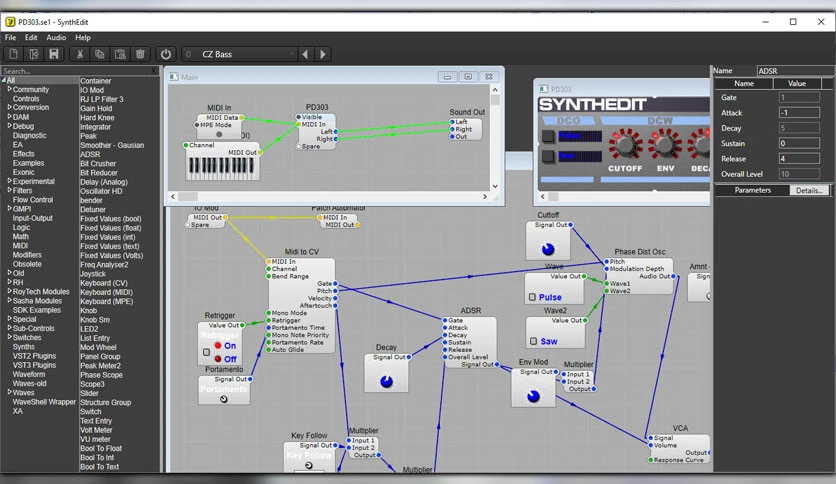Open the Edit menu

point(31,37)
